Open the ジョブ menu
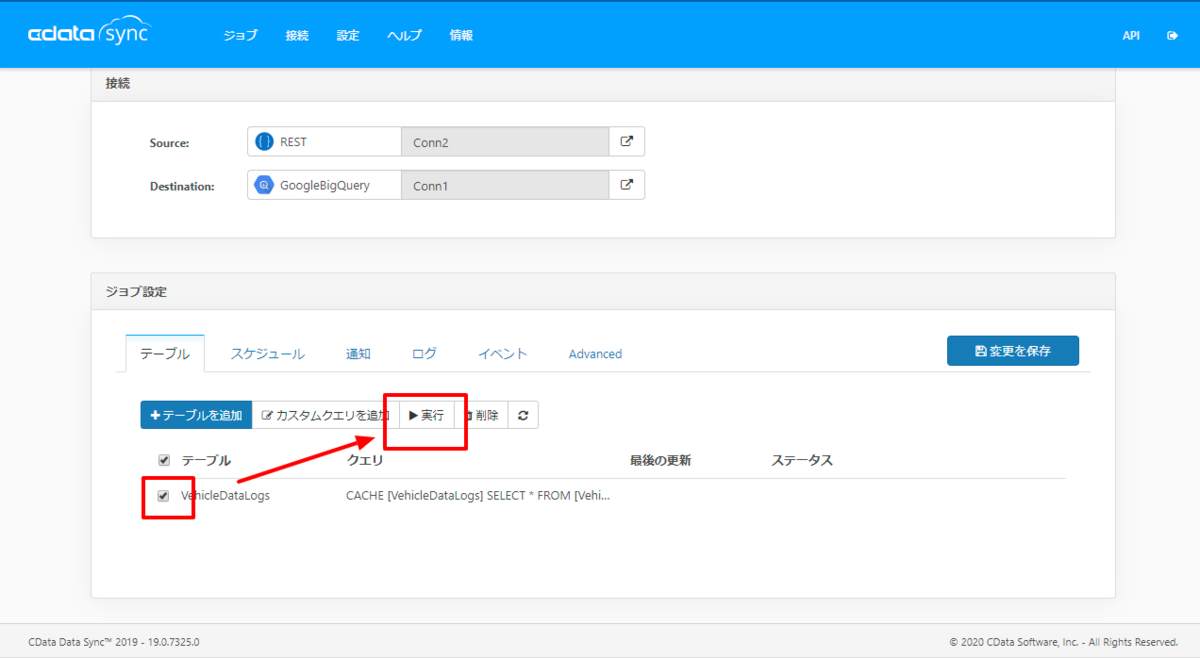Image resolution: width=1200 pixels, height=658 pixels. pos(240,35)
